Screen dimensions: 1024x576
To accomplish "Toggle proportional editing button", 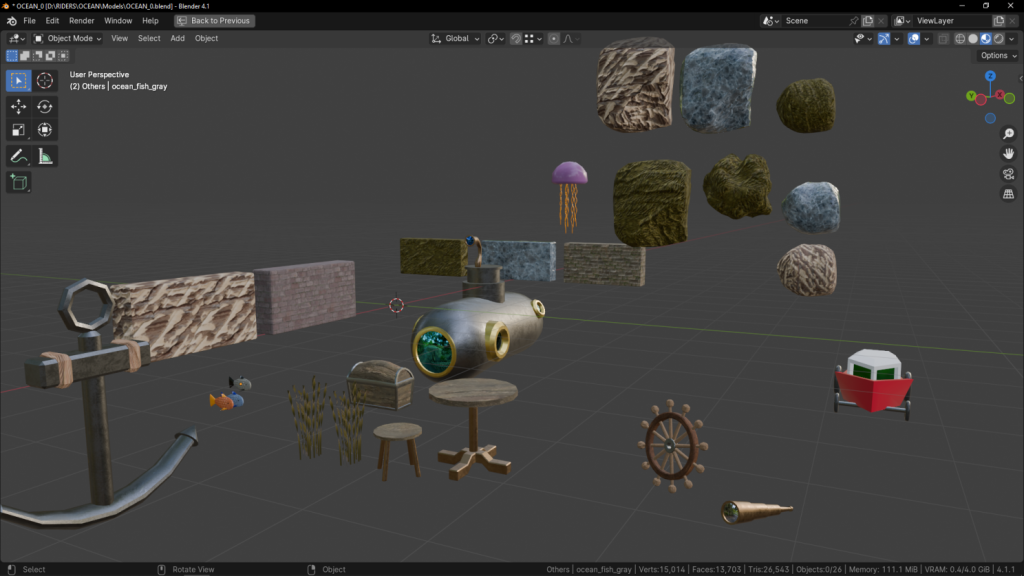I will (554, 39).
